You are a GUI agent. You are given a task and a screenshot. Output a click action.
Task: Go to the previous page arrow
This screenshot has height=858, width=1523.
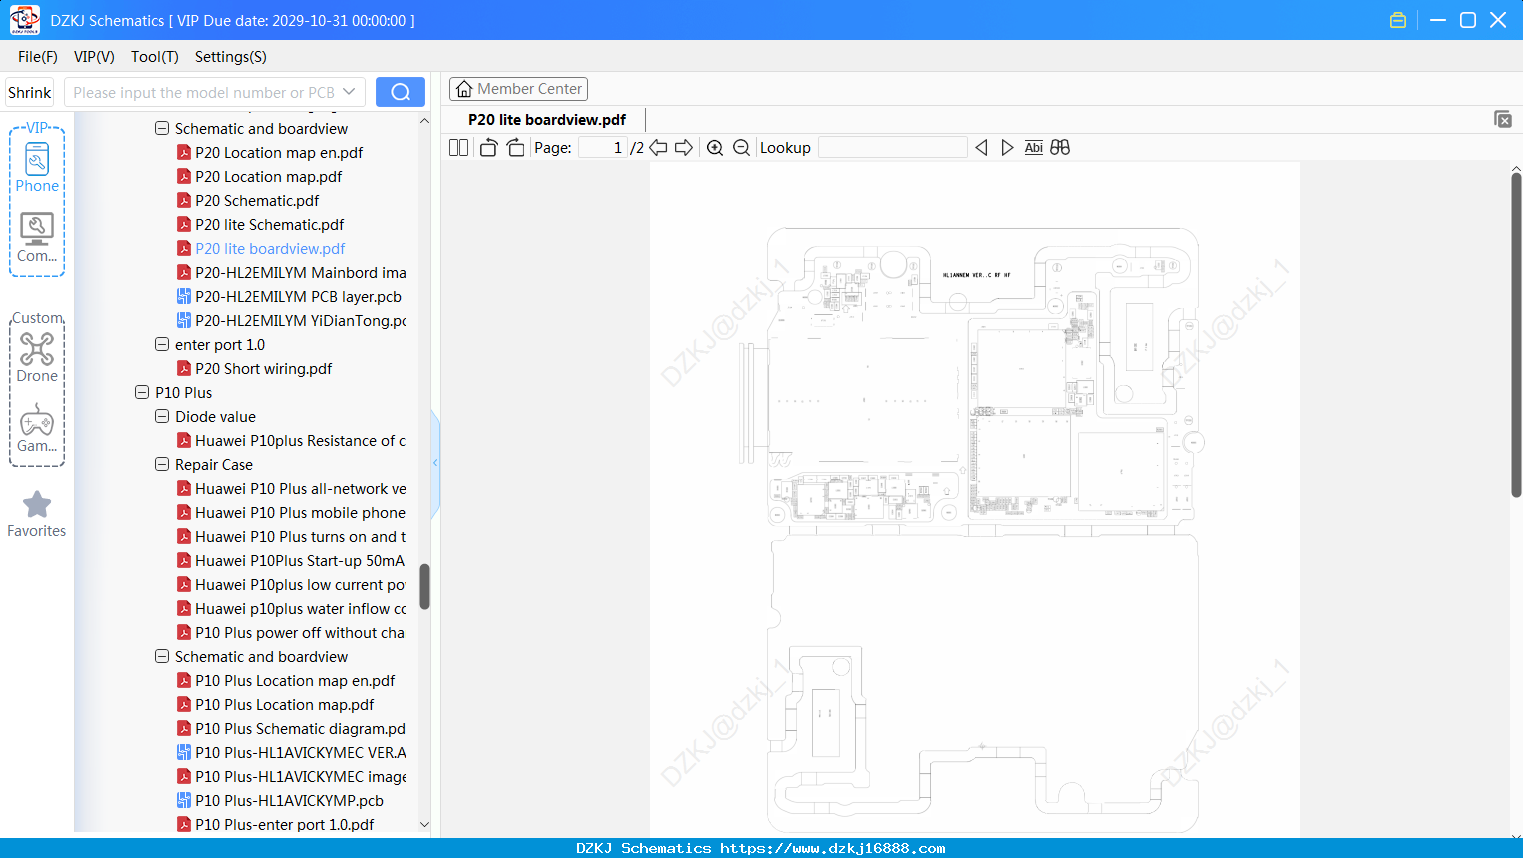(x=658, y=148)
